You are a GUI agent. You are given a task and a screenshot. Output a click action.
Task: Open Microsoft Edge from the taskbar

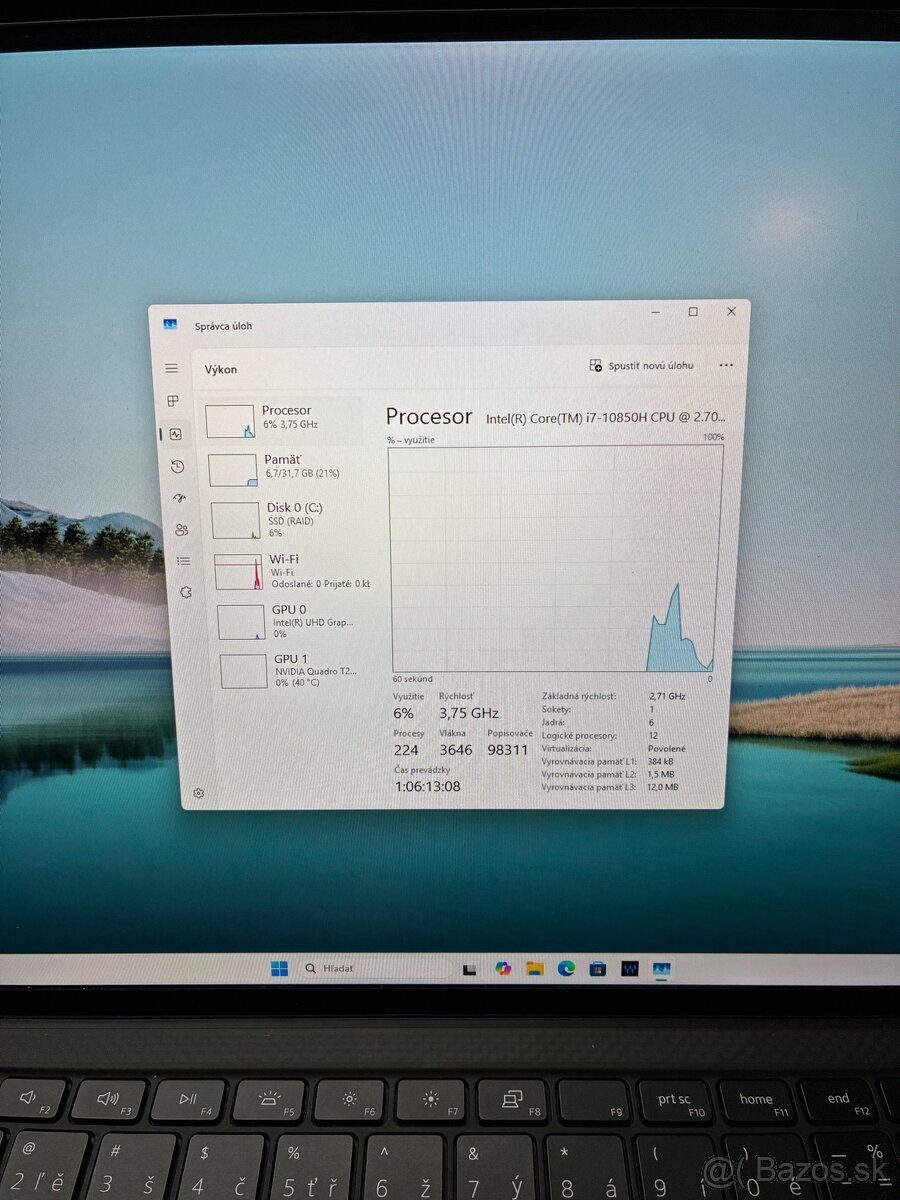click(565, 969)
